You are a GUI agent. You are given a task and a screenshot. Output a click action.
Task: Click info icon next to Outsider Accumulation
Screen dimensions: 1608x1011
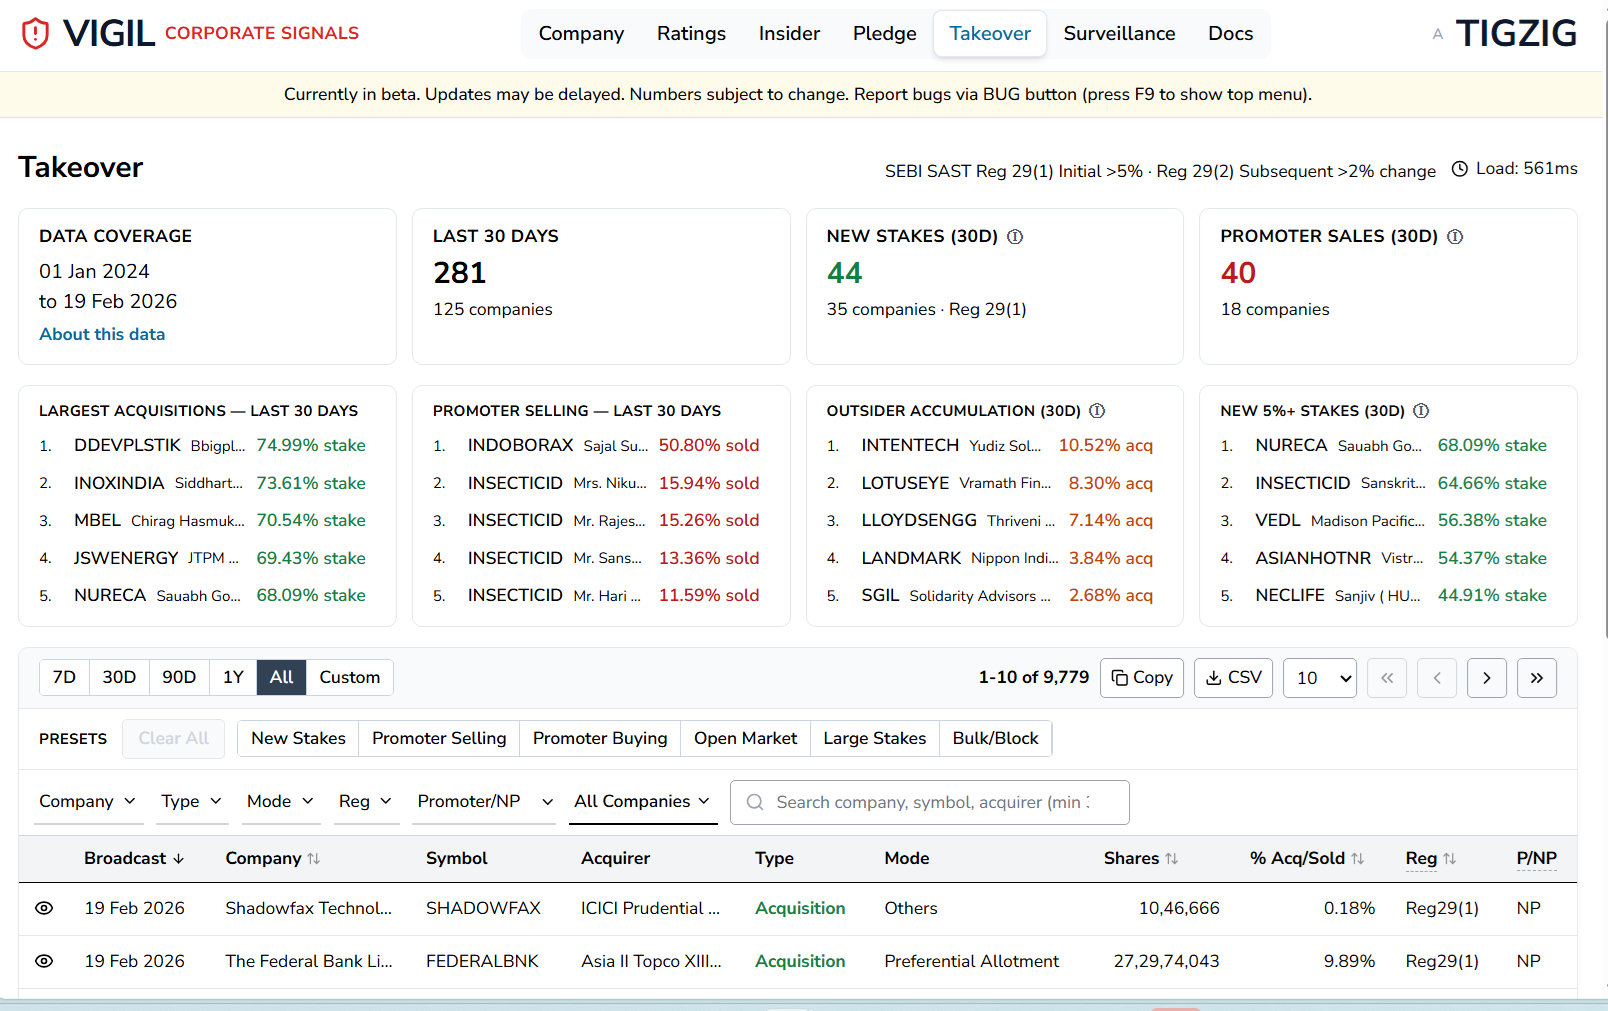pyautogui.click(x=1097, y=411)
